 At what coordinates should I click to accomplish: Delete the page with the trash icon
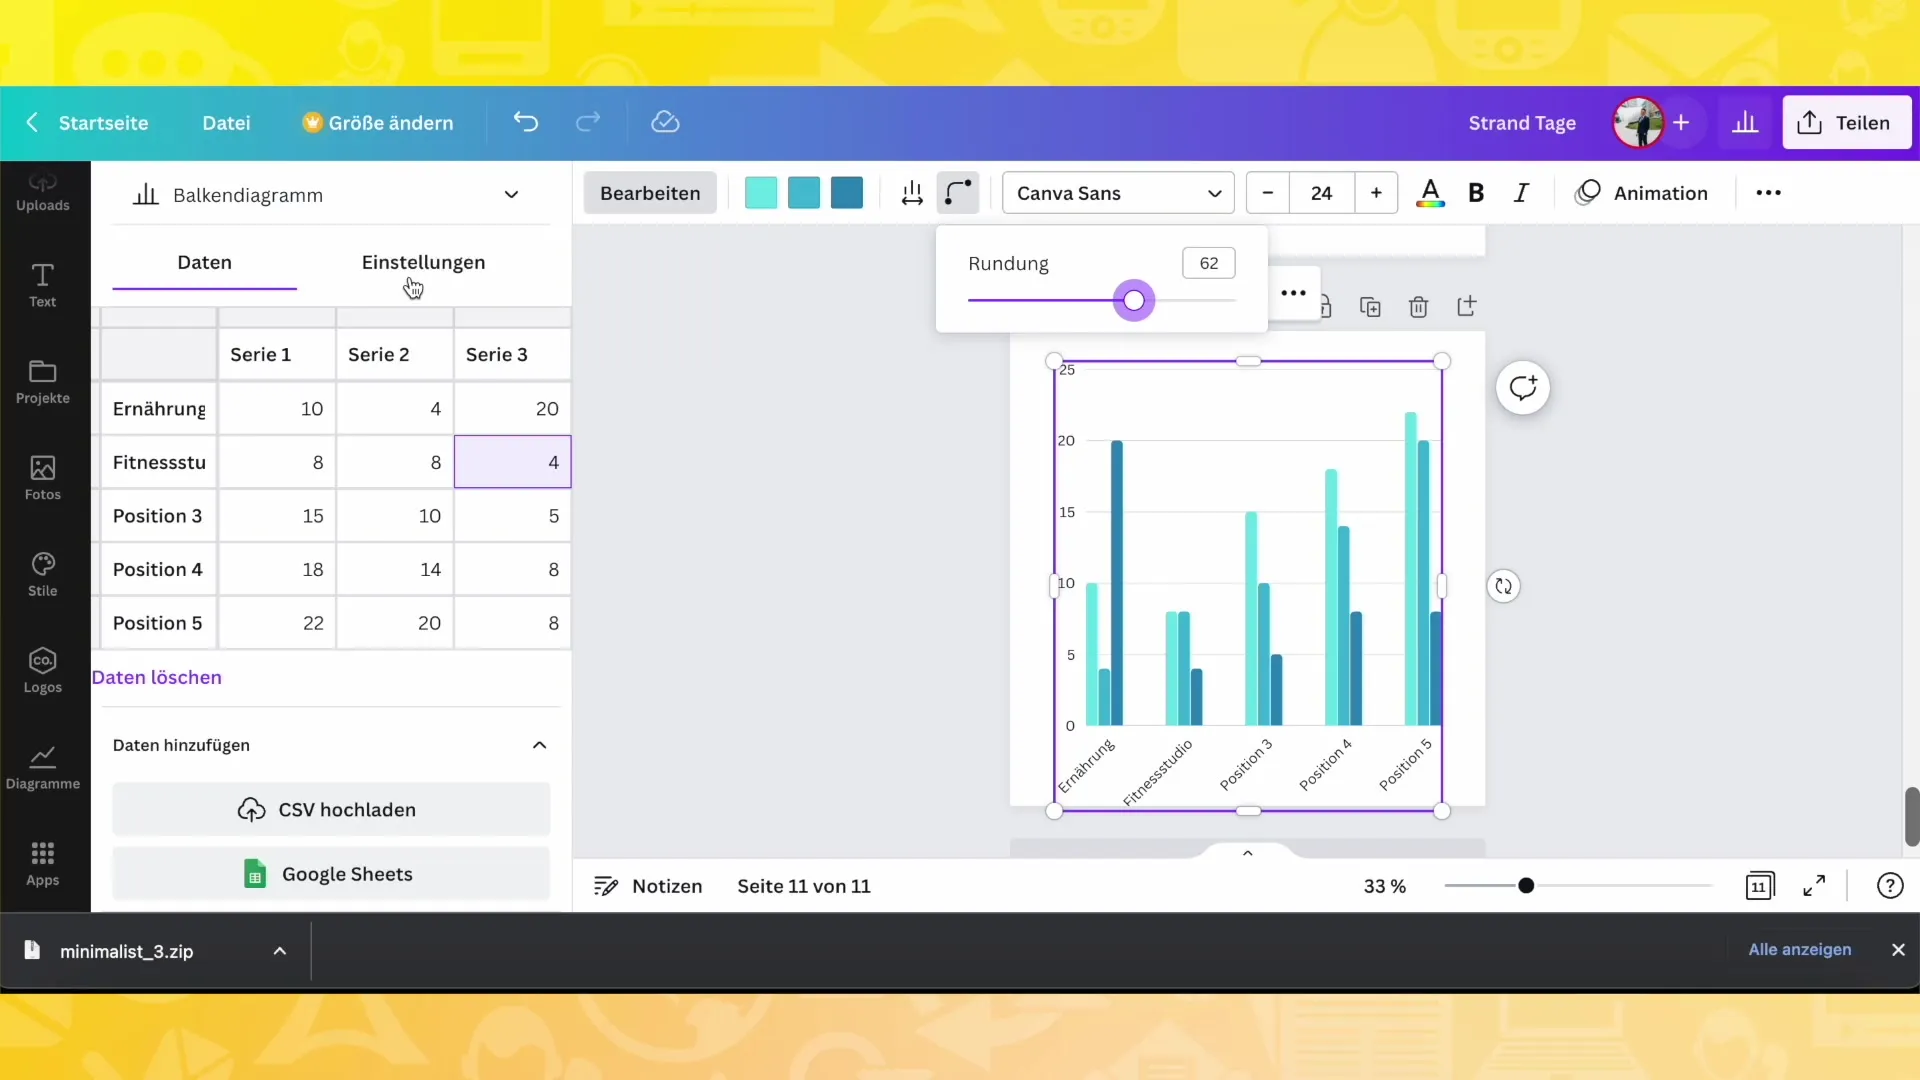coord(1418,307)
